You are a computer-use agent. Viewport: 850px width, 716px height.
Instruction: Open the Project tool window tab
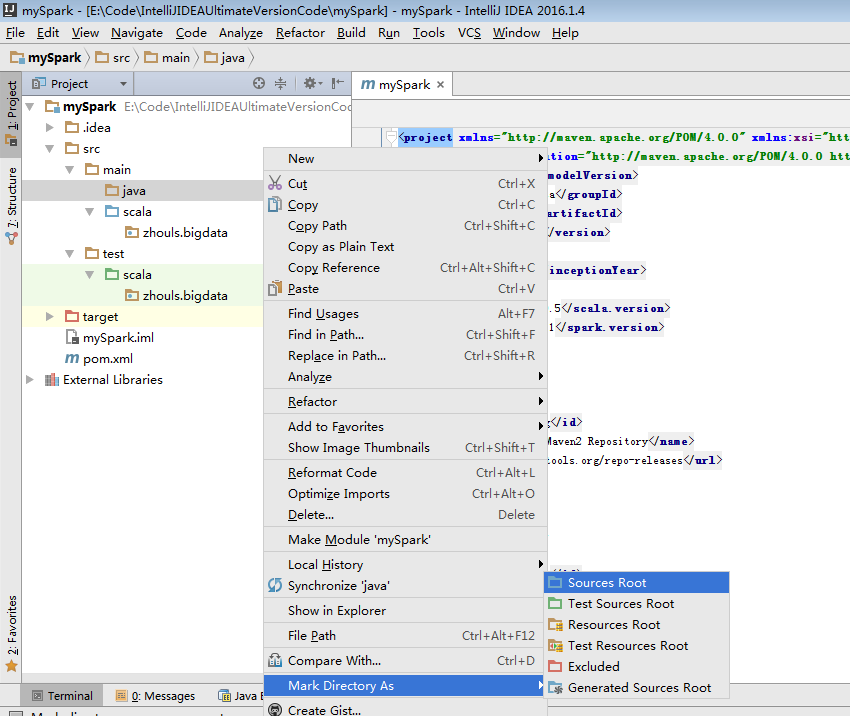[x=11, y=114]
